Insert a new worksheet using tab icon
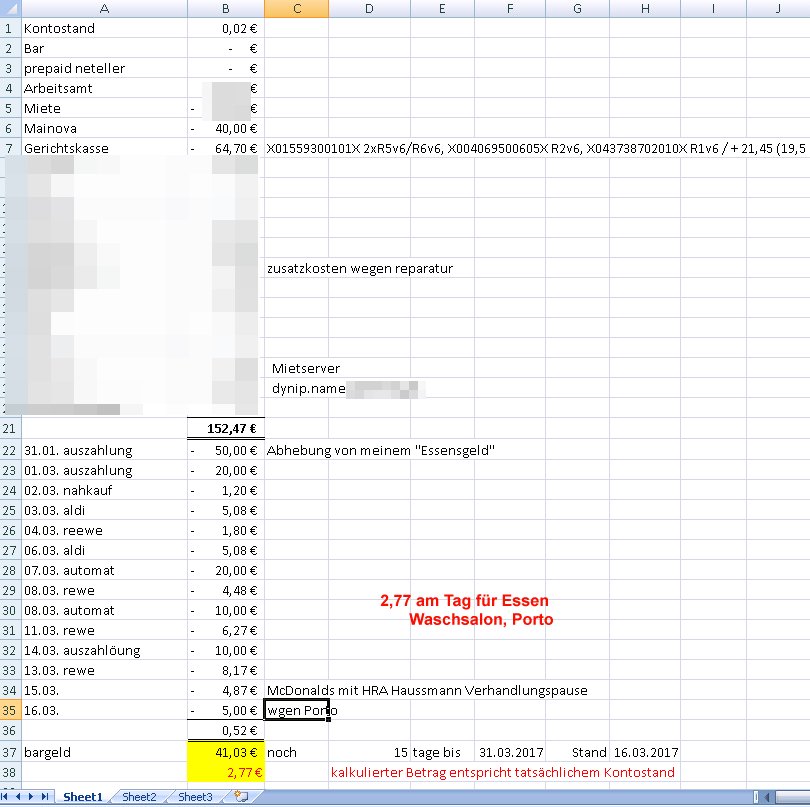The width and height of the screenshot is (810, 807). 240,797
